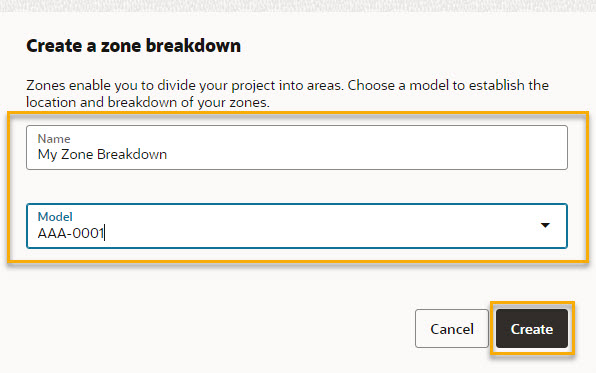Click the Create button
The height and width of the screenshot is (373, 596).
point(532,329)
